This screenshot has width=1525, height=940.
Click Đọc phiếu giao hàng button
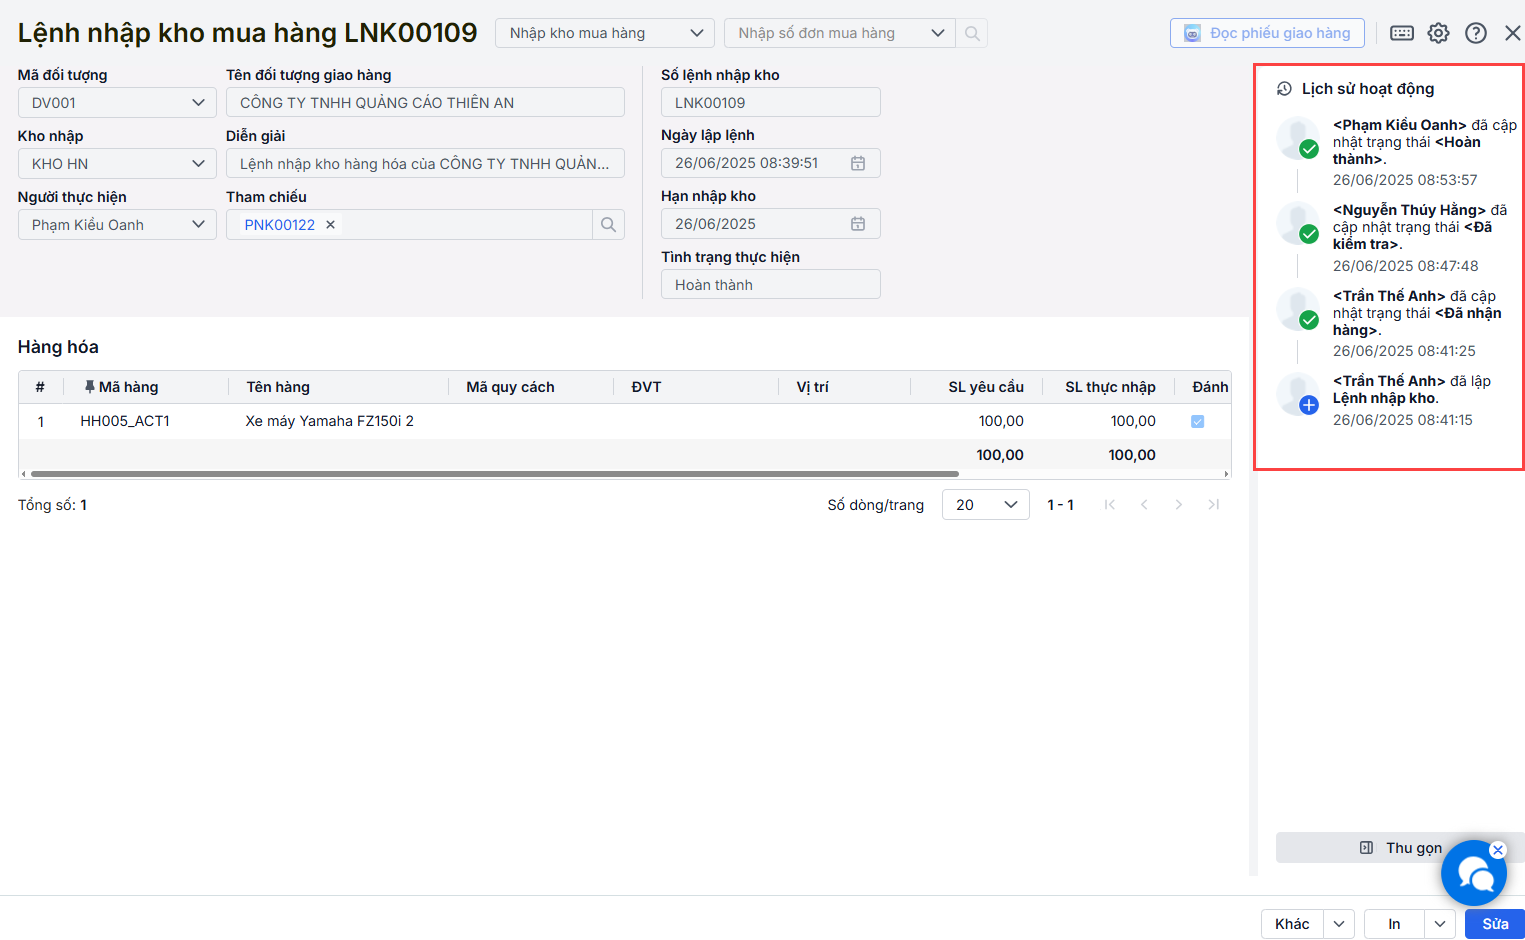1267,33
